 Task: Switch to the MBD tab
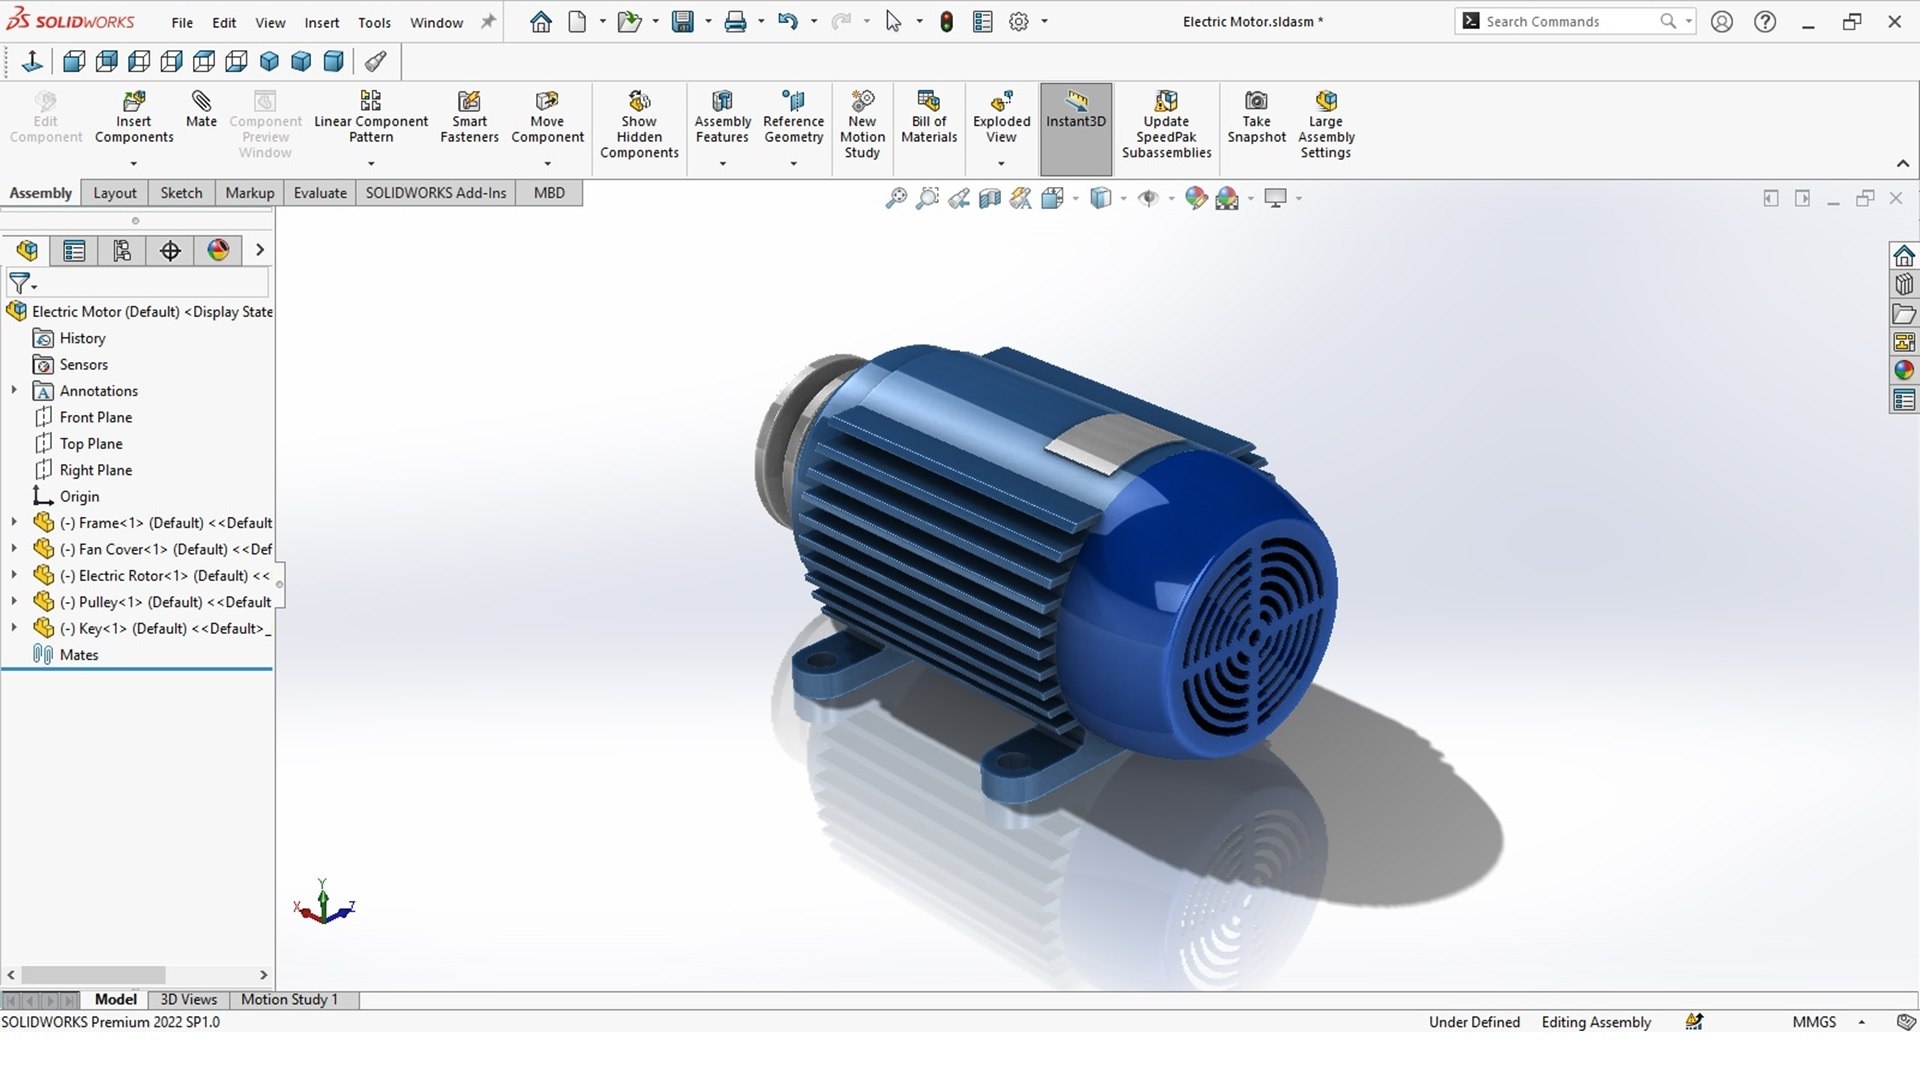(549, 193)
